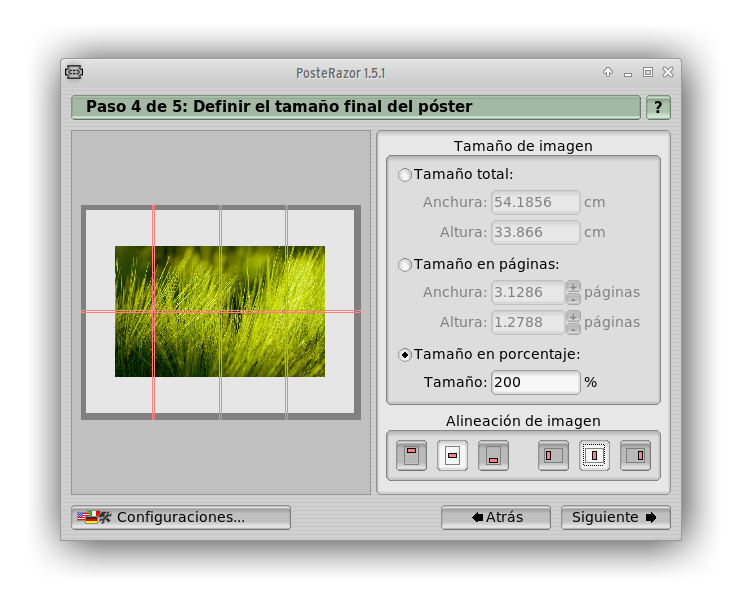This screenshot has width=747, height=590.
Task: Click the 'Tamaño de imagen' section label
Action: 523,146
